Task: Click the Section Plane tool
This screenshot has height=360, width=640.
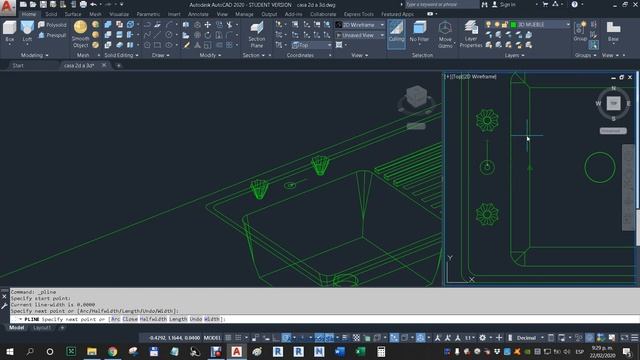Action: 257,34
